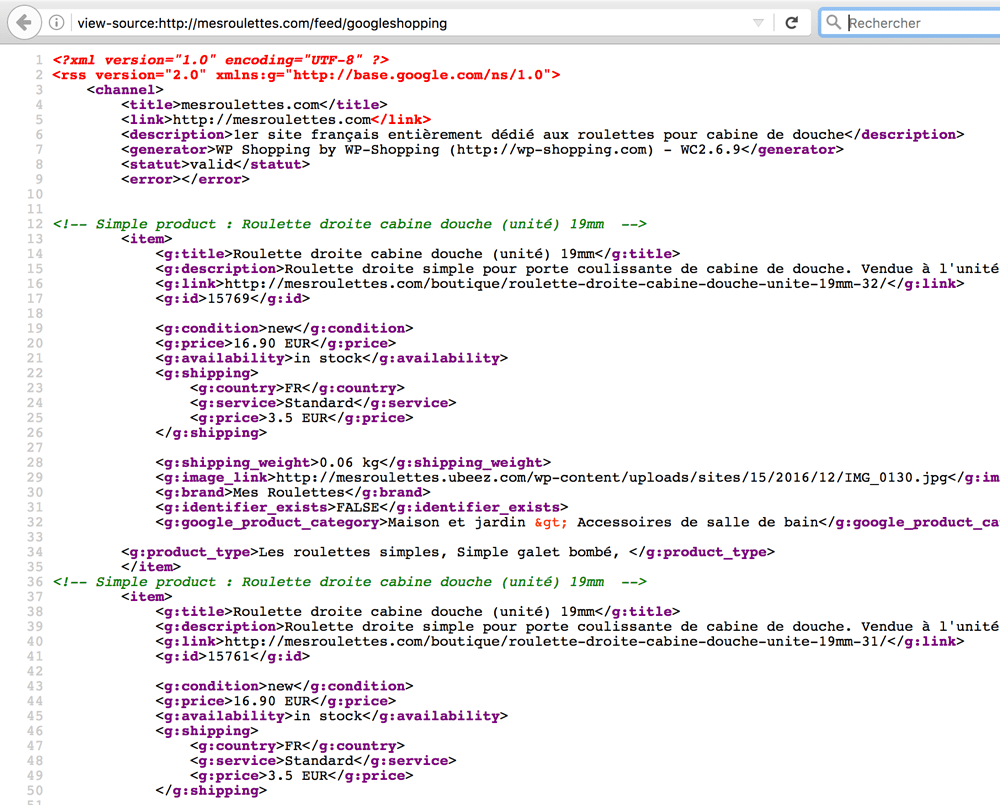Viewport: 1000px width, 805px height.
Task: Click the product id value 15769
Action: point(228,298)
